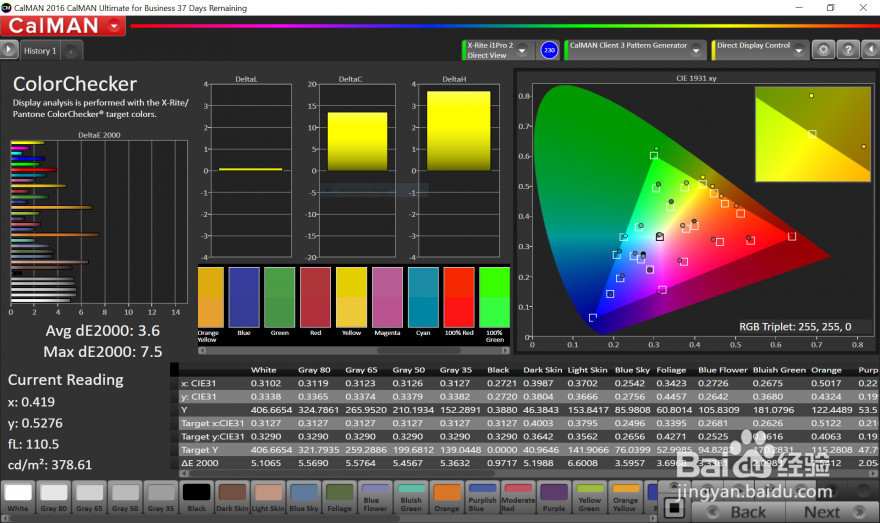
Task: Open help with the question mark icon
Action: [848, 50]
